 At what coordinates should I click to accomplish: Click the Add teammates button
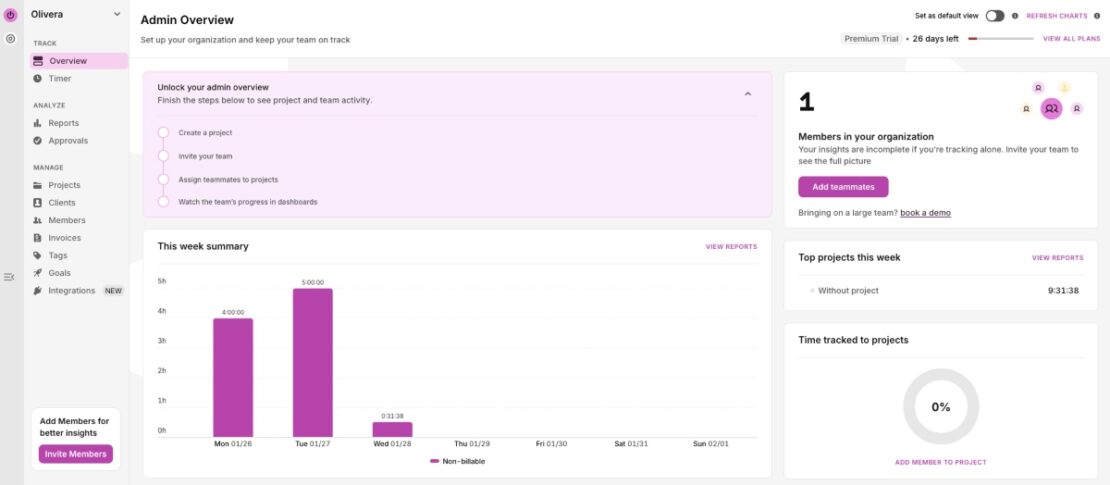click(x=843, y=187)
